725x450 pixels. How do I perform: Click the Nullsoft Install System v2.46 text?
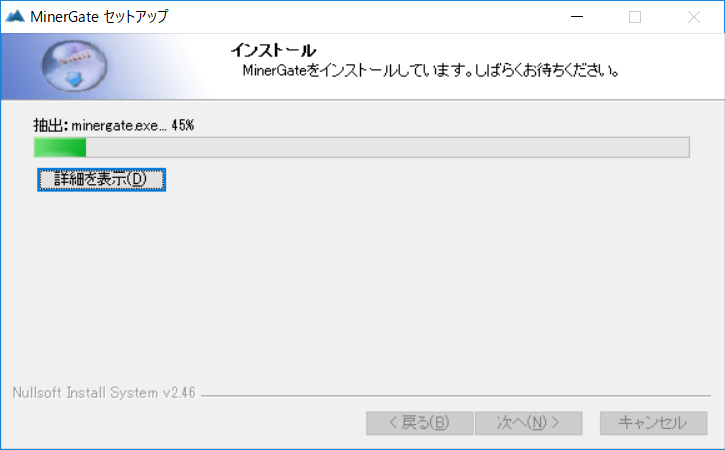pyautogui.click(x=104, y=393)
